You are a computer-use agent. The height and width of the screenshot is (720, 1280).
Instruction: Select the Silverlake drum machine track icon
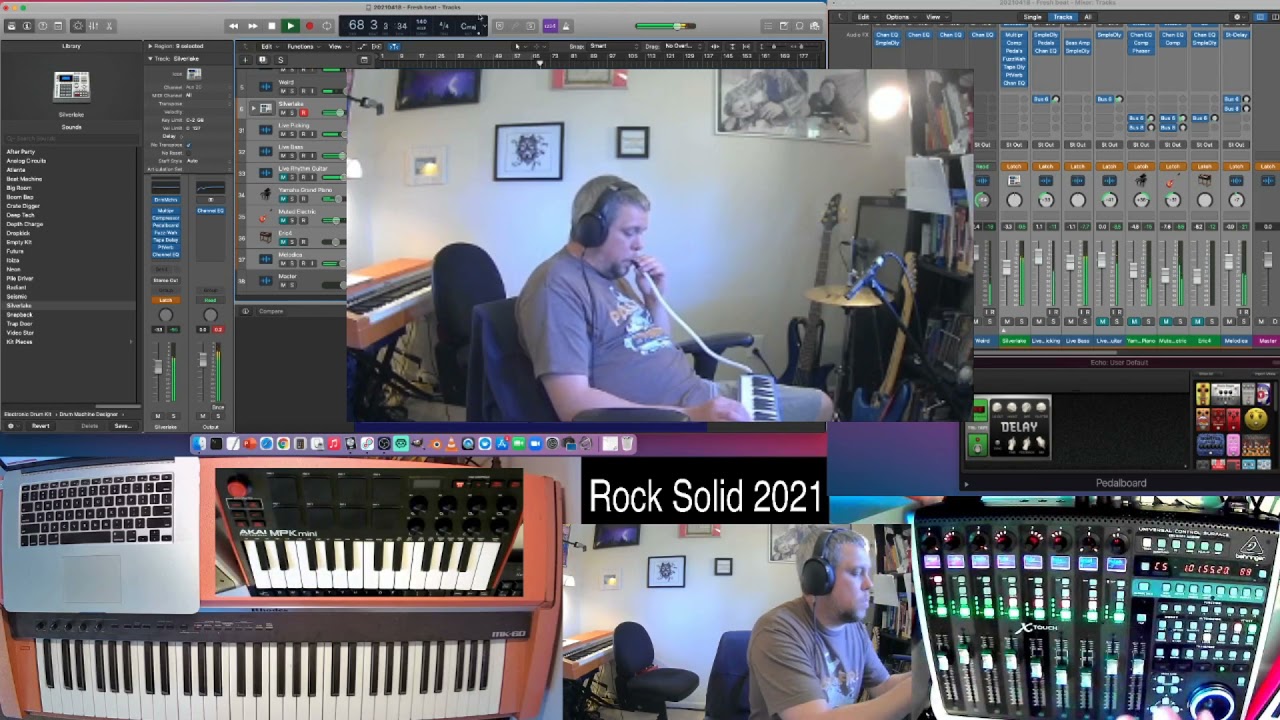(x=266, y=108)
